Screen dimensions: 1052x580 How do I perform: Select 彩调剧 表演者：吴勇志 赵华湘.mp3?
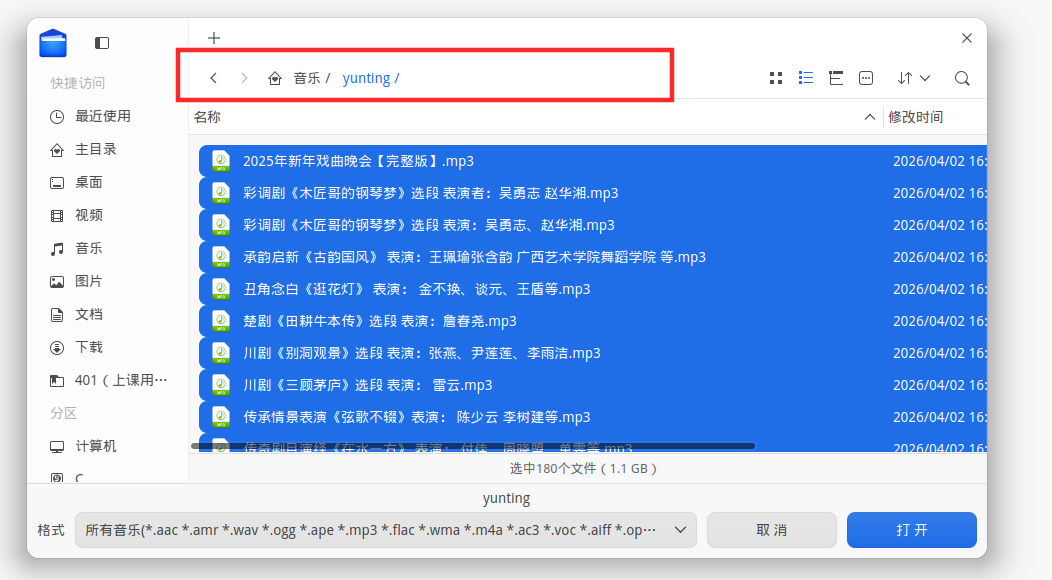click(x=592, y=193)
